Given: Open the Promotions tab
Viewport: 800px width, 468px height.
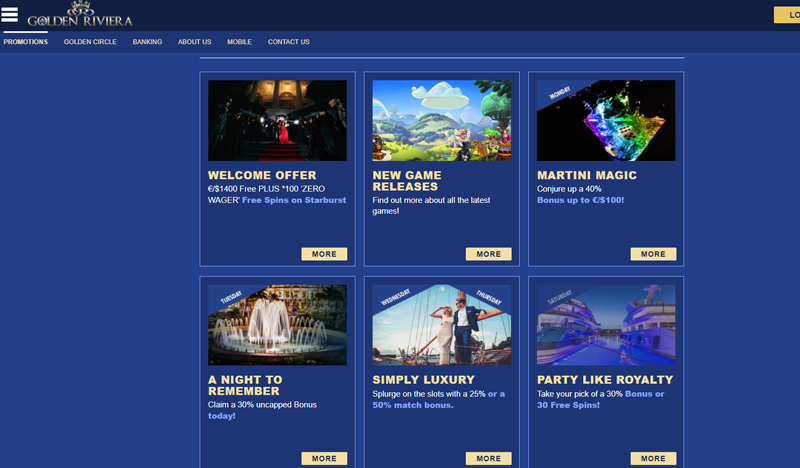Looking at the screenshot, I should 25,42.
